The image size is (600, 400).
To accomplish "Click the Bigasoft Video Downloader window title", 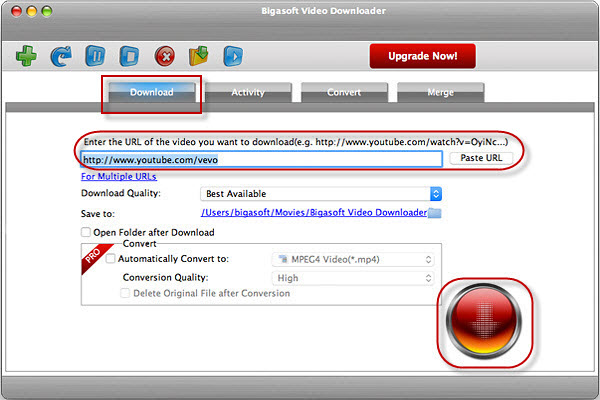I will point(323,11).
